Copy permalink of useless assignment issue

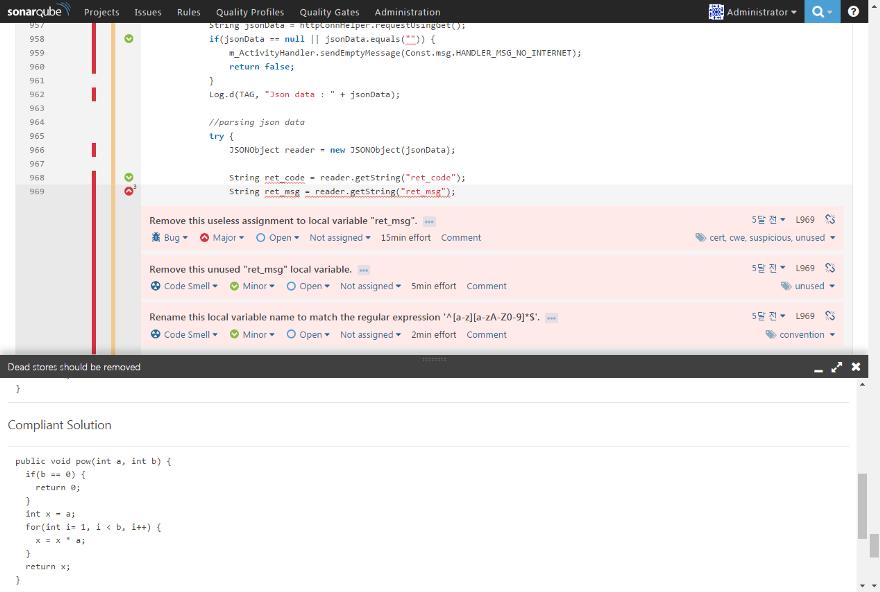[830, 219]
